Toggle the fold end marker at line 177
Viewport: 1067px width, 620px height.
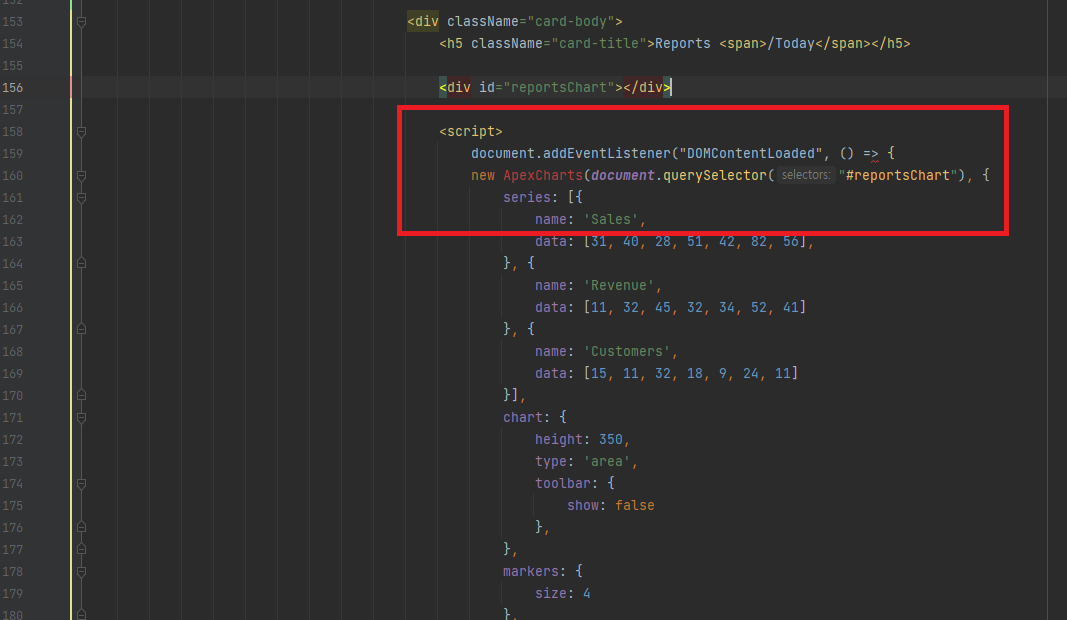(81, 549)
